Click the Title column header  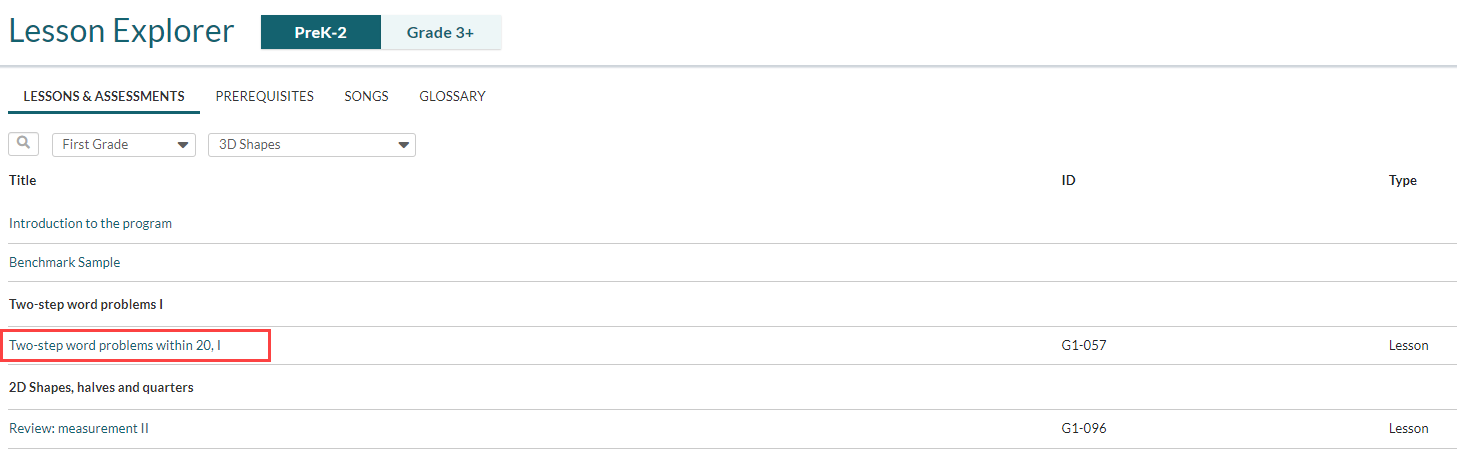[23, 180]
